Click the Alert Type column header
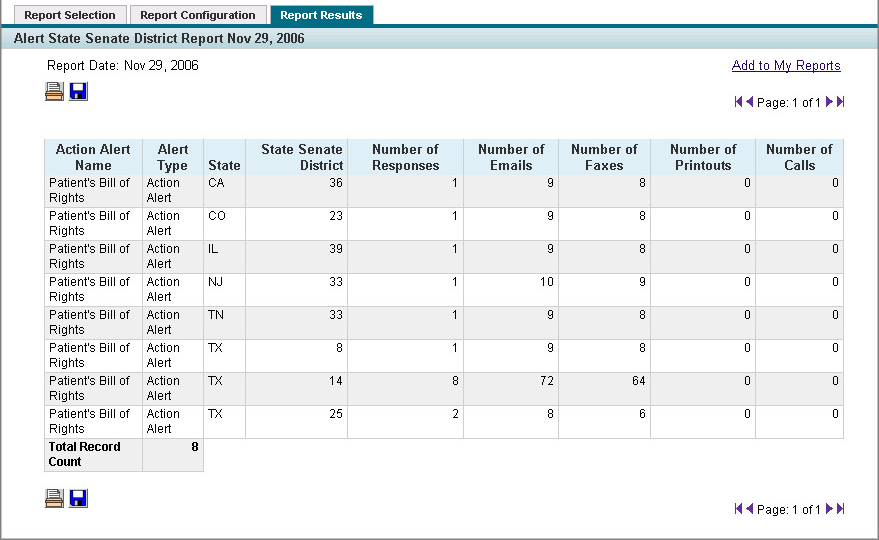This screenshot has height=540, width=879. point(173,158)
